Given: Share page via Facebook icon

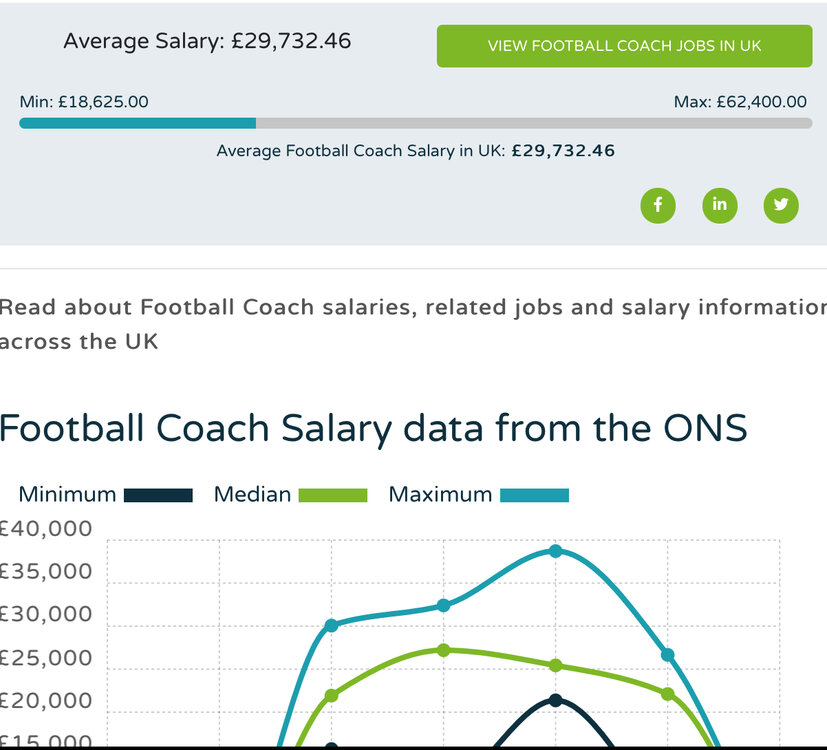Looking at the screenshot, I should (x=658, y=205).
